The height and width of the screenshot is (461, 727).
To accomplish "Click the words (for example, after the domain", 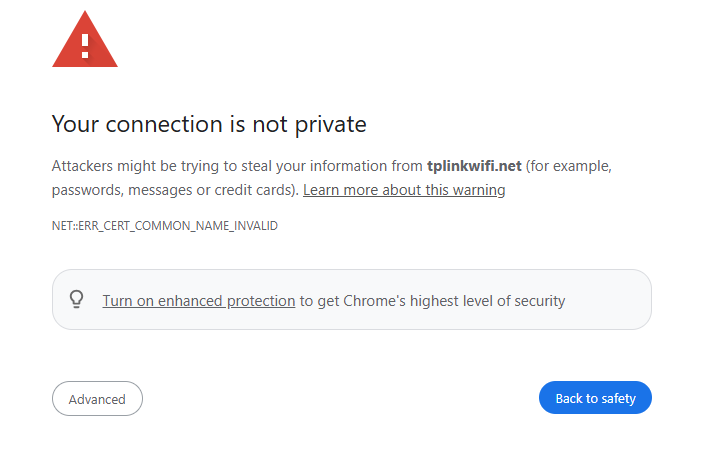I will 569,166.
